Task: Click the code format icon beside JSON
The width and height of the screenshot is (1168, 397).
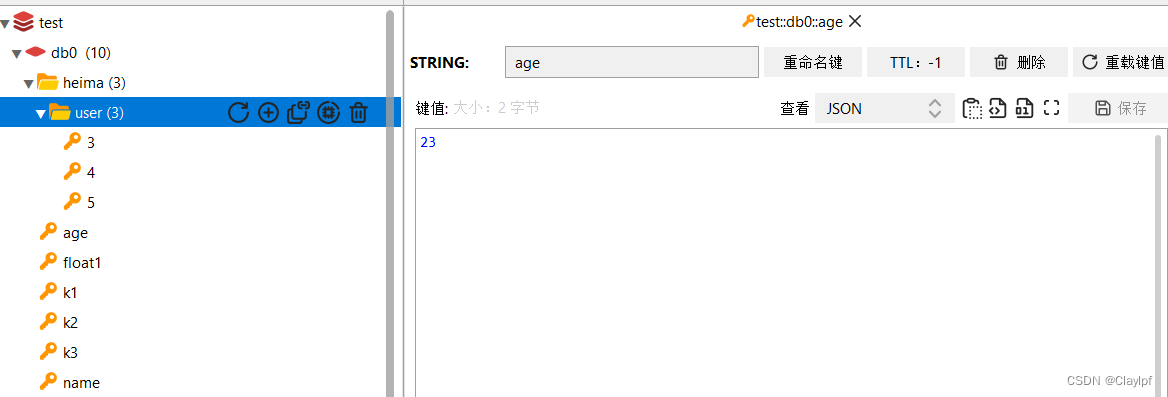Action: coord(998,108)
